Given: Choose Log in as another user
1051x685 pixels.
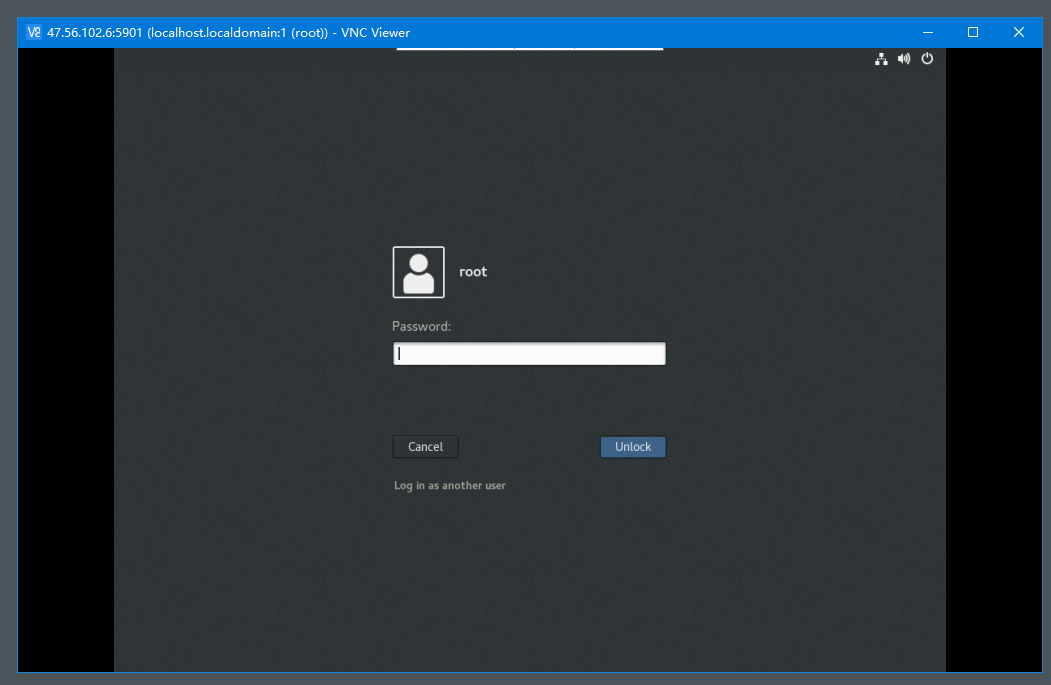Looking at the screenshot, I should (x=450, y=486).
